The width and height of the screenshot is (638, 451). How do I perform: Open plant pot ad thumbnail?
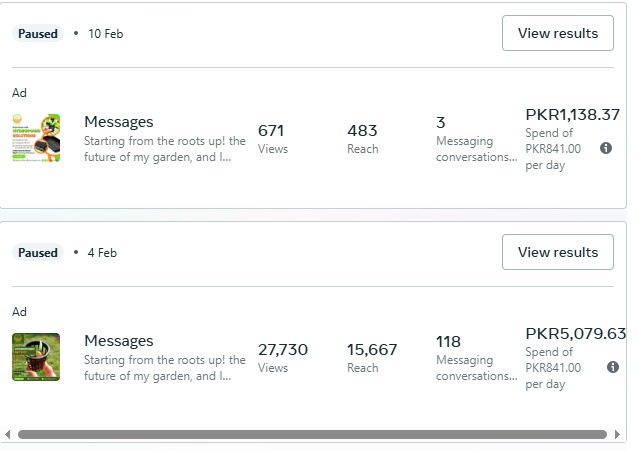[x=36, y=357]
